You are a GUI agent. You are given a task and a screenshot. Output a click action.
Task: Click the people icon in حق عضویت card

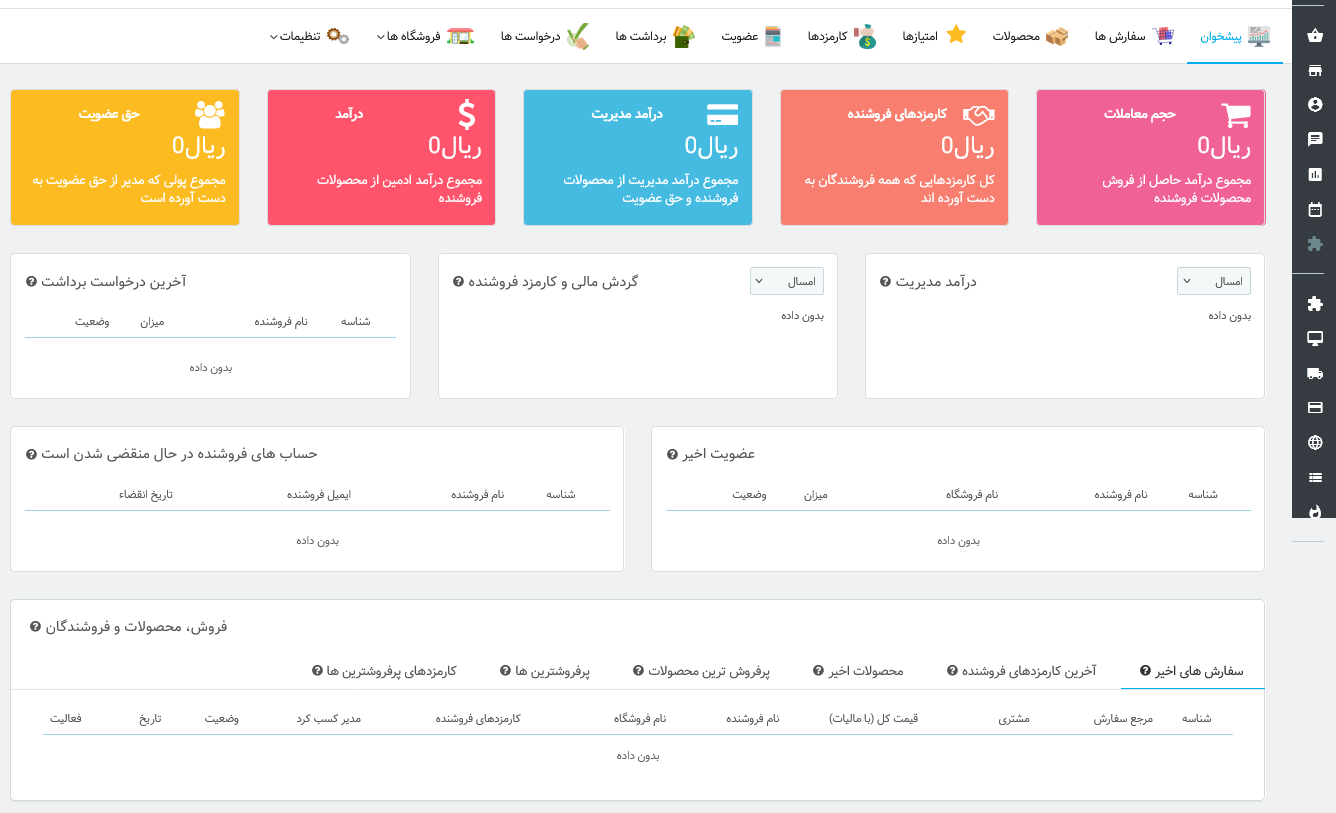(210, 114)
